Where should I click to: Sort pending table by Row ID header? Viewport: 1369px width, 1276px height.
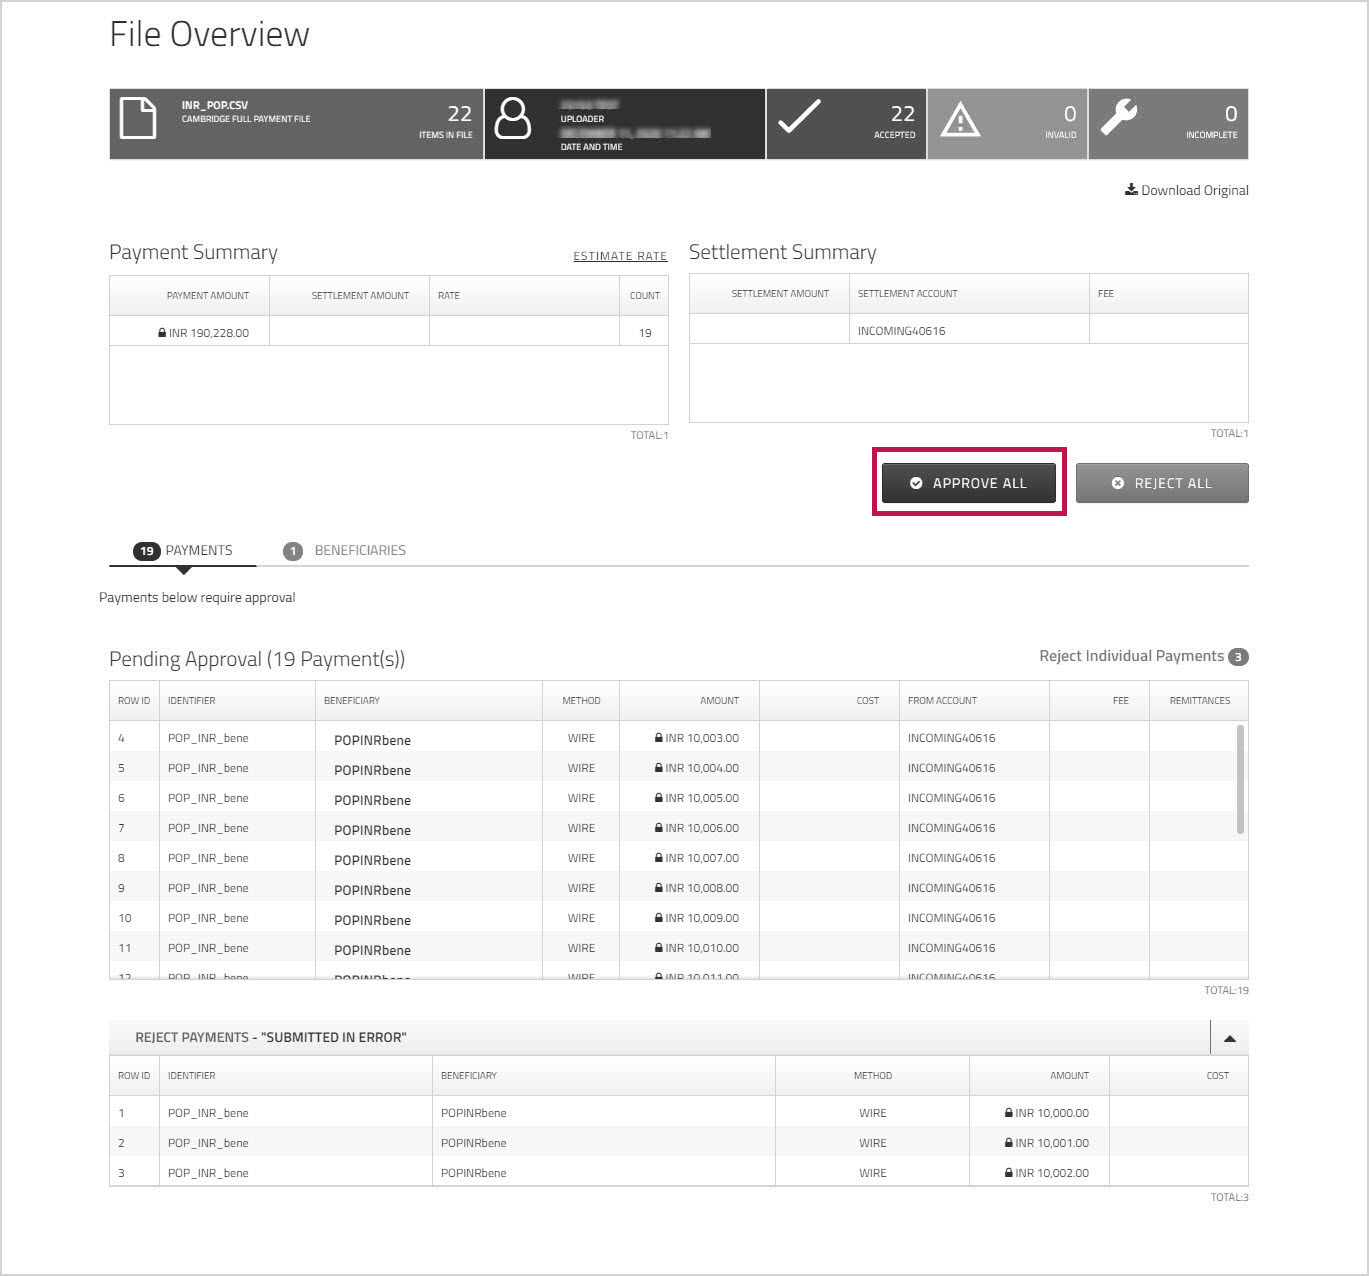coord(134,701)
